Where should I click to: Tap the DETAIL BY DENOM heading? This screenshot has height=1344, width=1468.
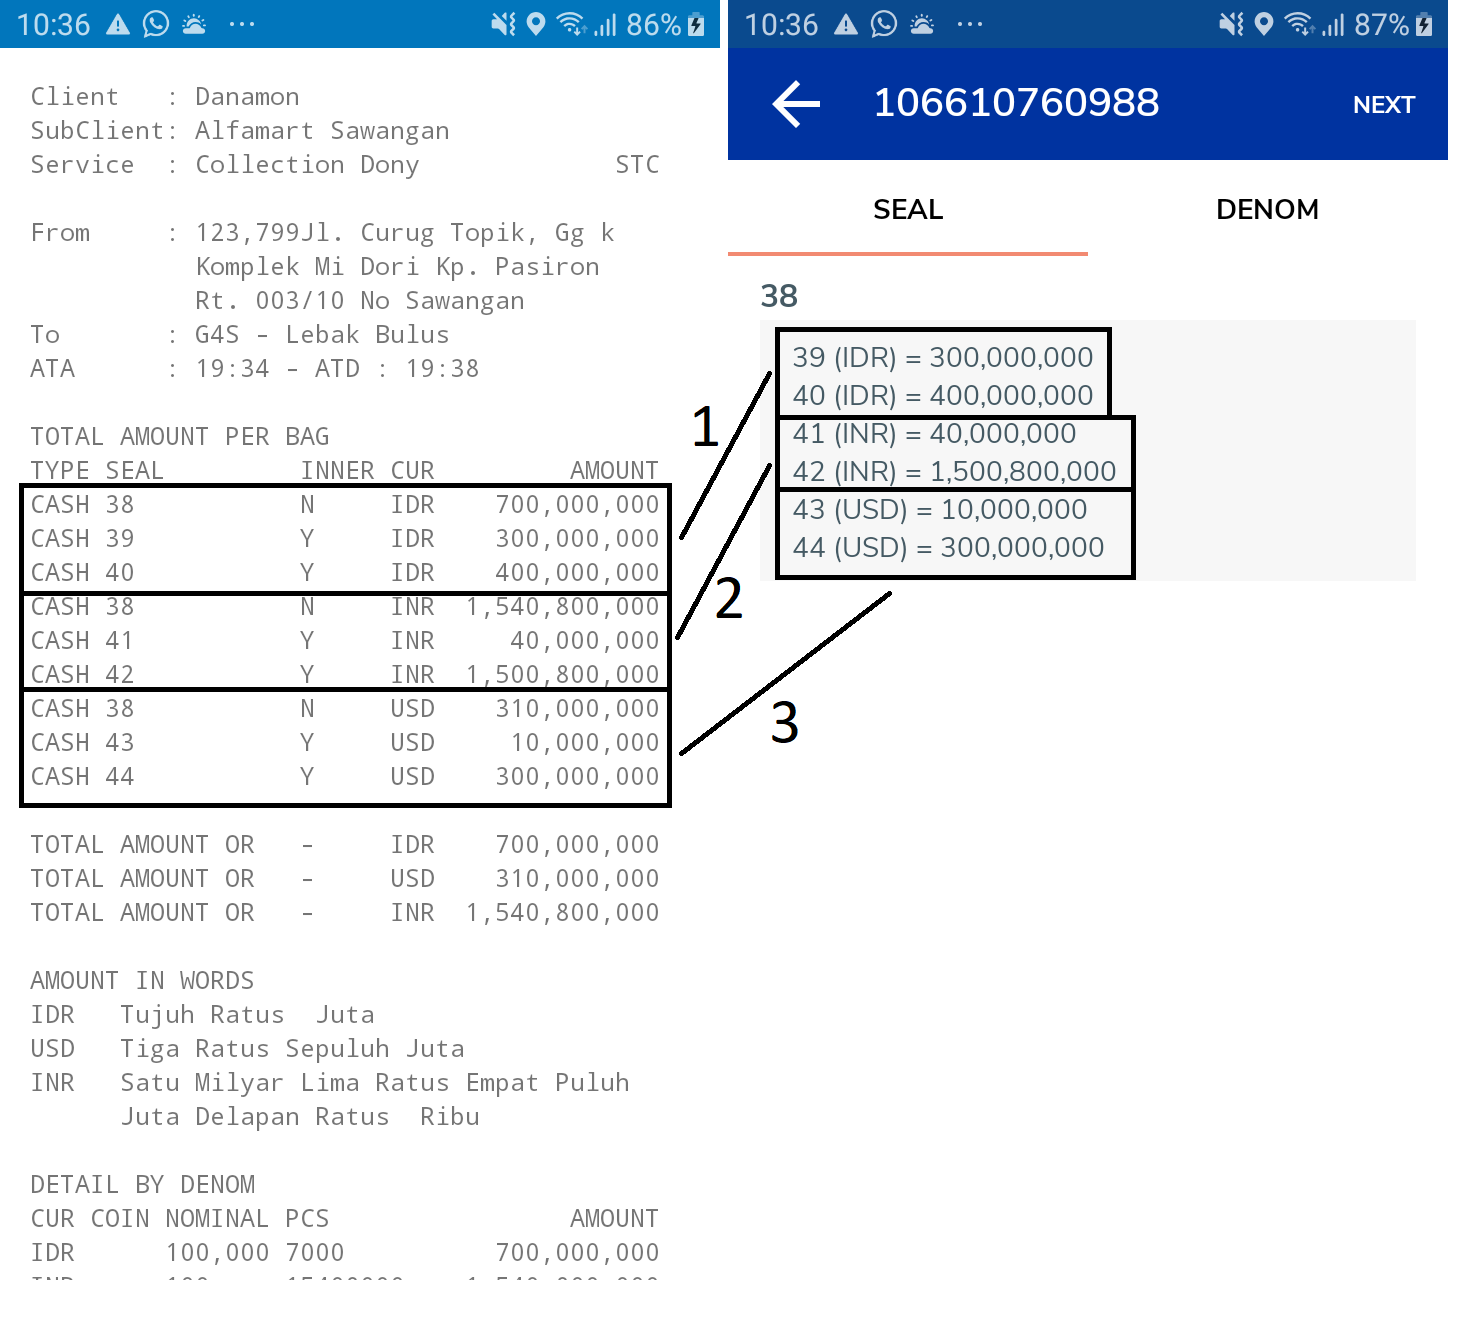click(x=142, y=1185)
